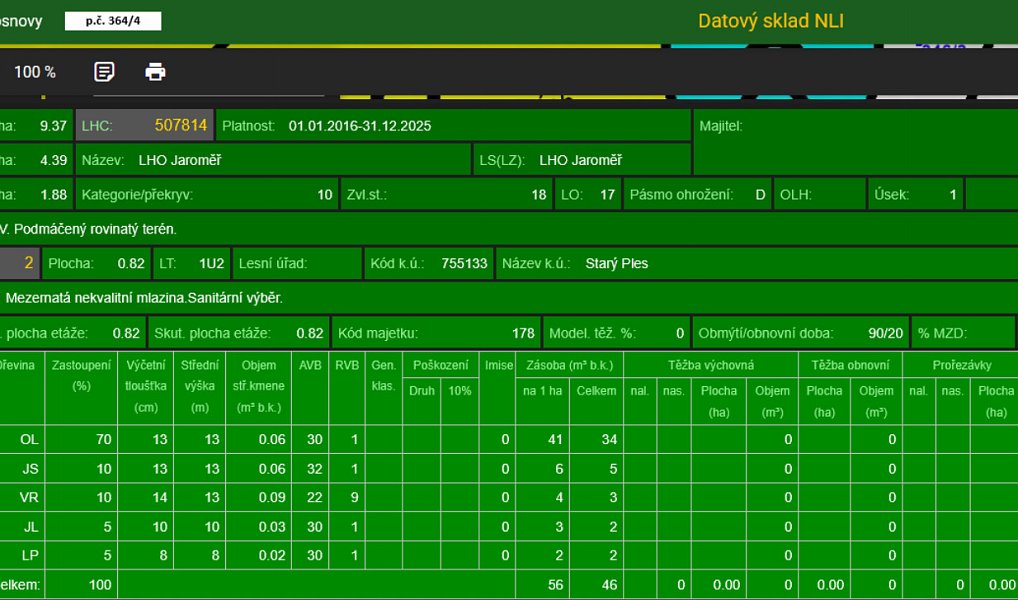
Task: Select the Model. těž. % value 0
Action: tap(680, 334)
